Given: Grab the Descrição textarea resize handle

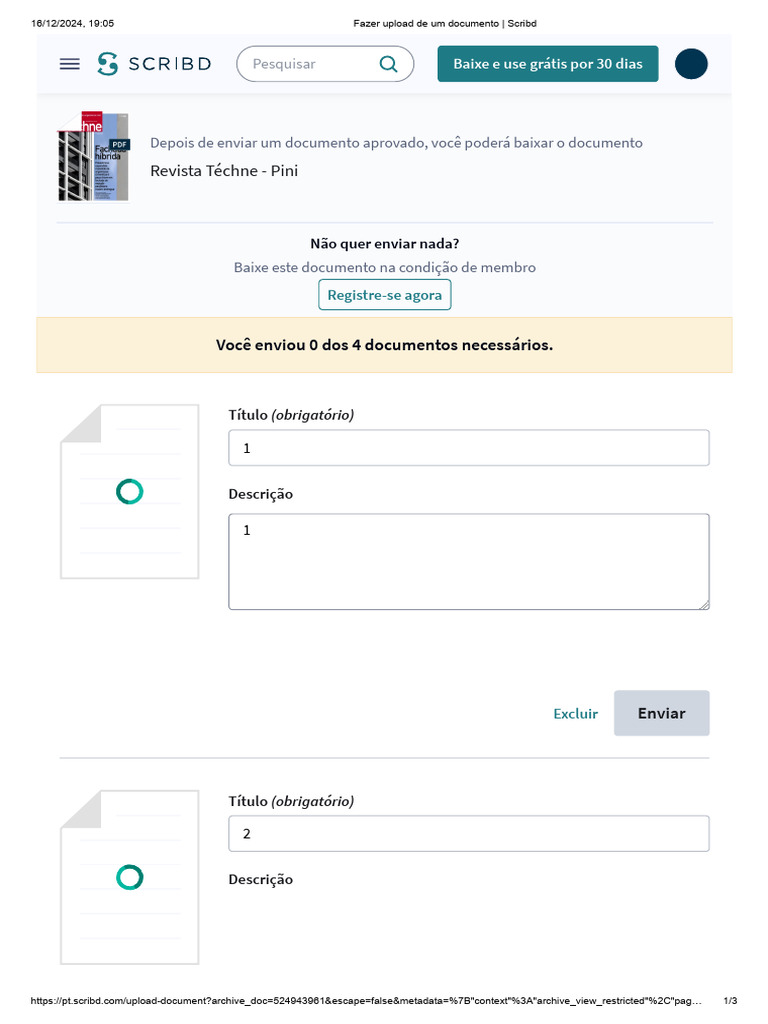Looking at the screenshot, I should coord(705,605).
